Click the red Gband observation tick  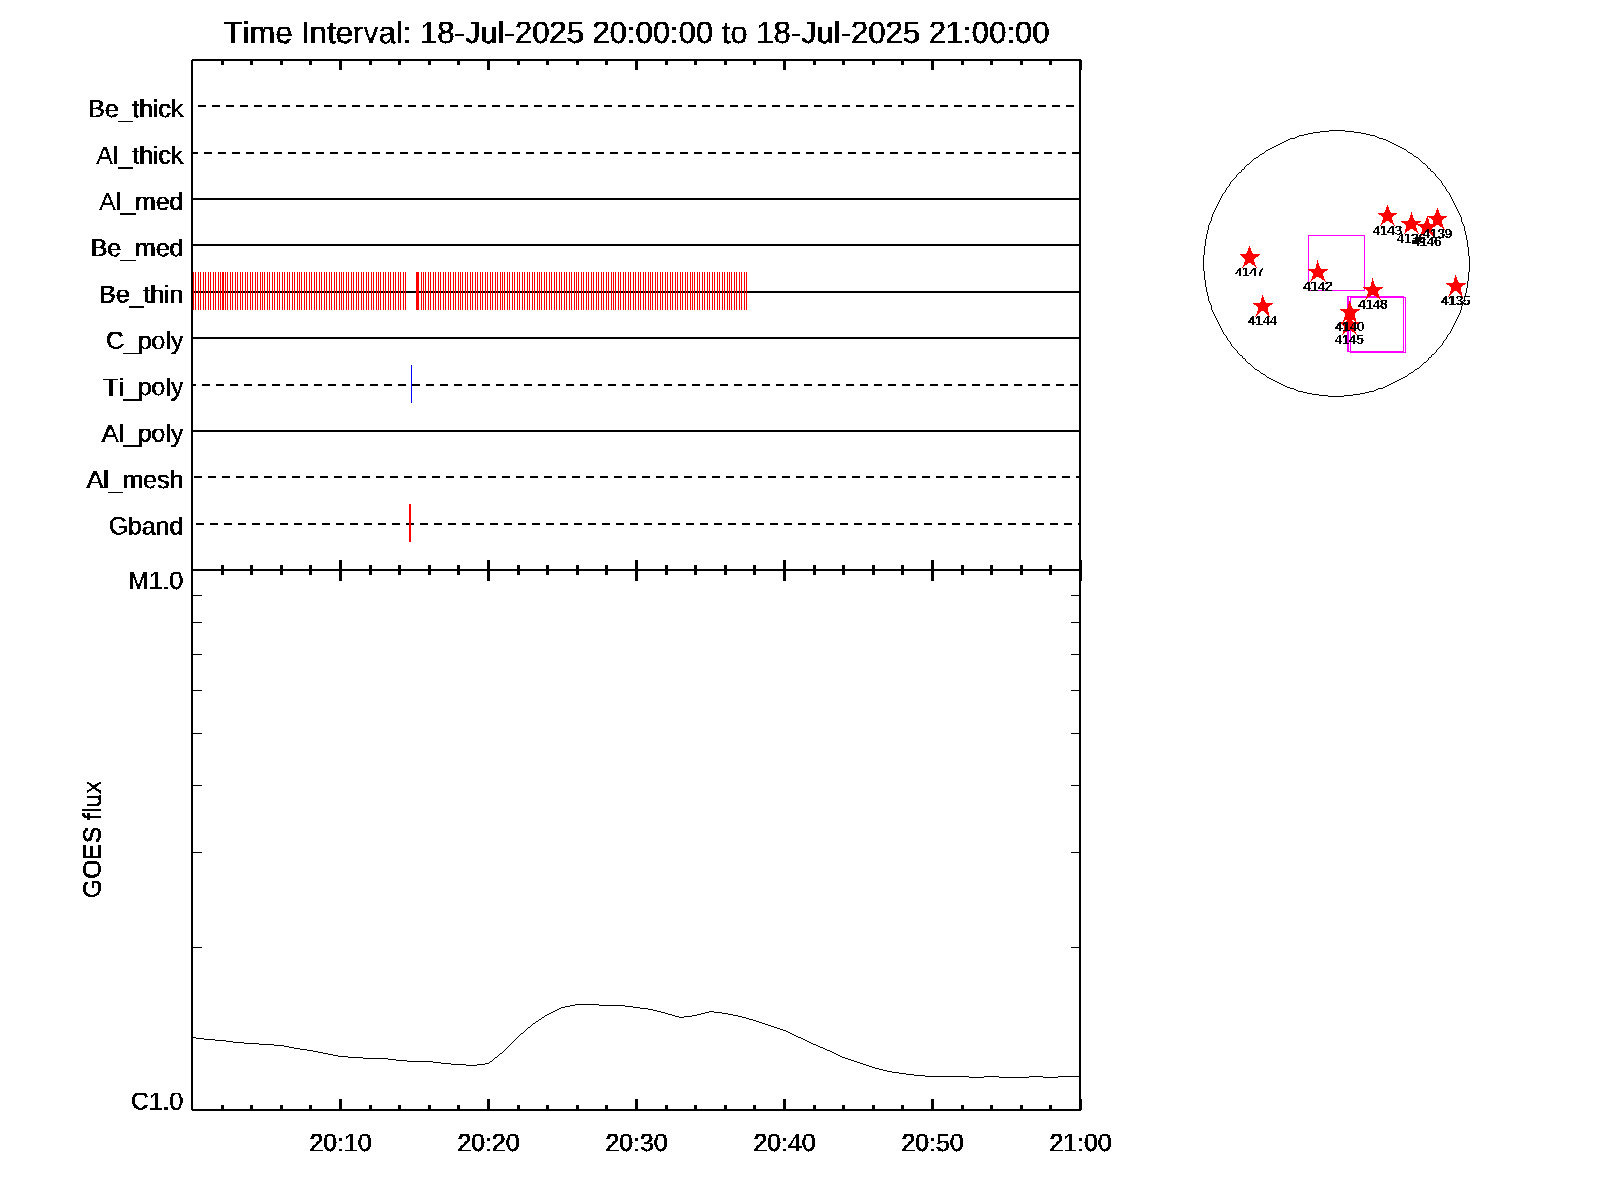click(x=410, y=523)
